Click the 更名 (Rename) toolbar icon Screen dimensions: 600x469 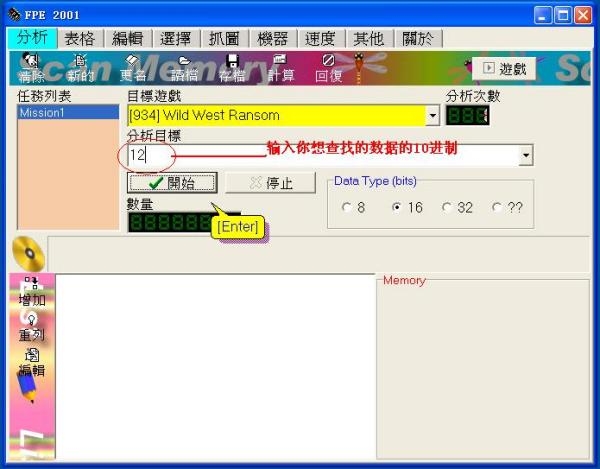pos(132,68)
